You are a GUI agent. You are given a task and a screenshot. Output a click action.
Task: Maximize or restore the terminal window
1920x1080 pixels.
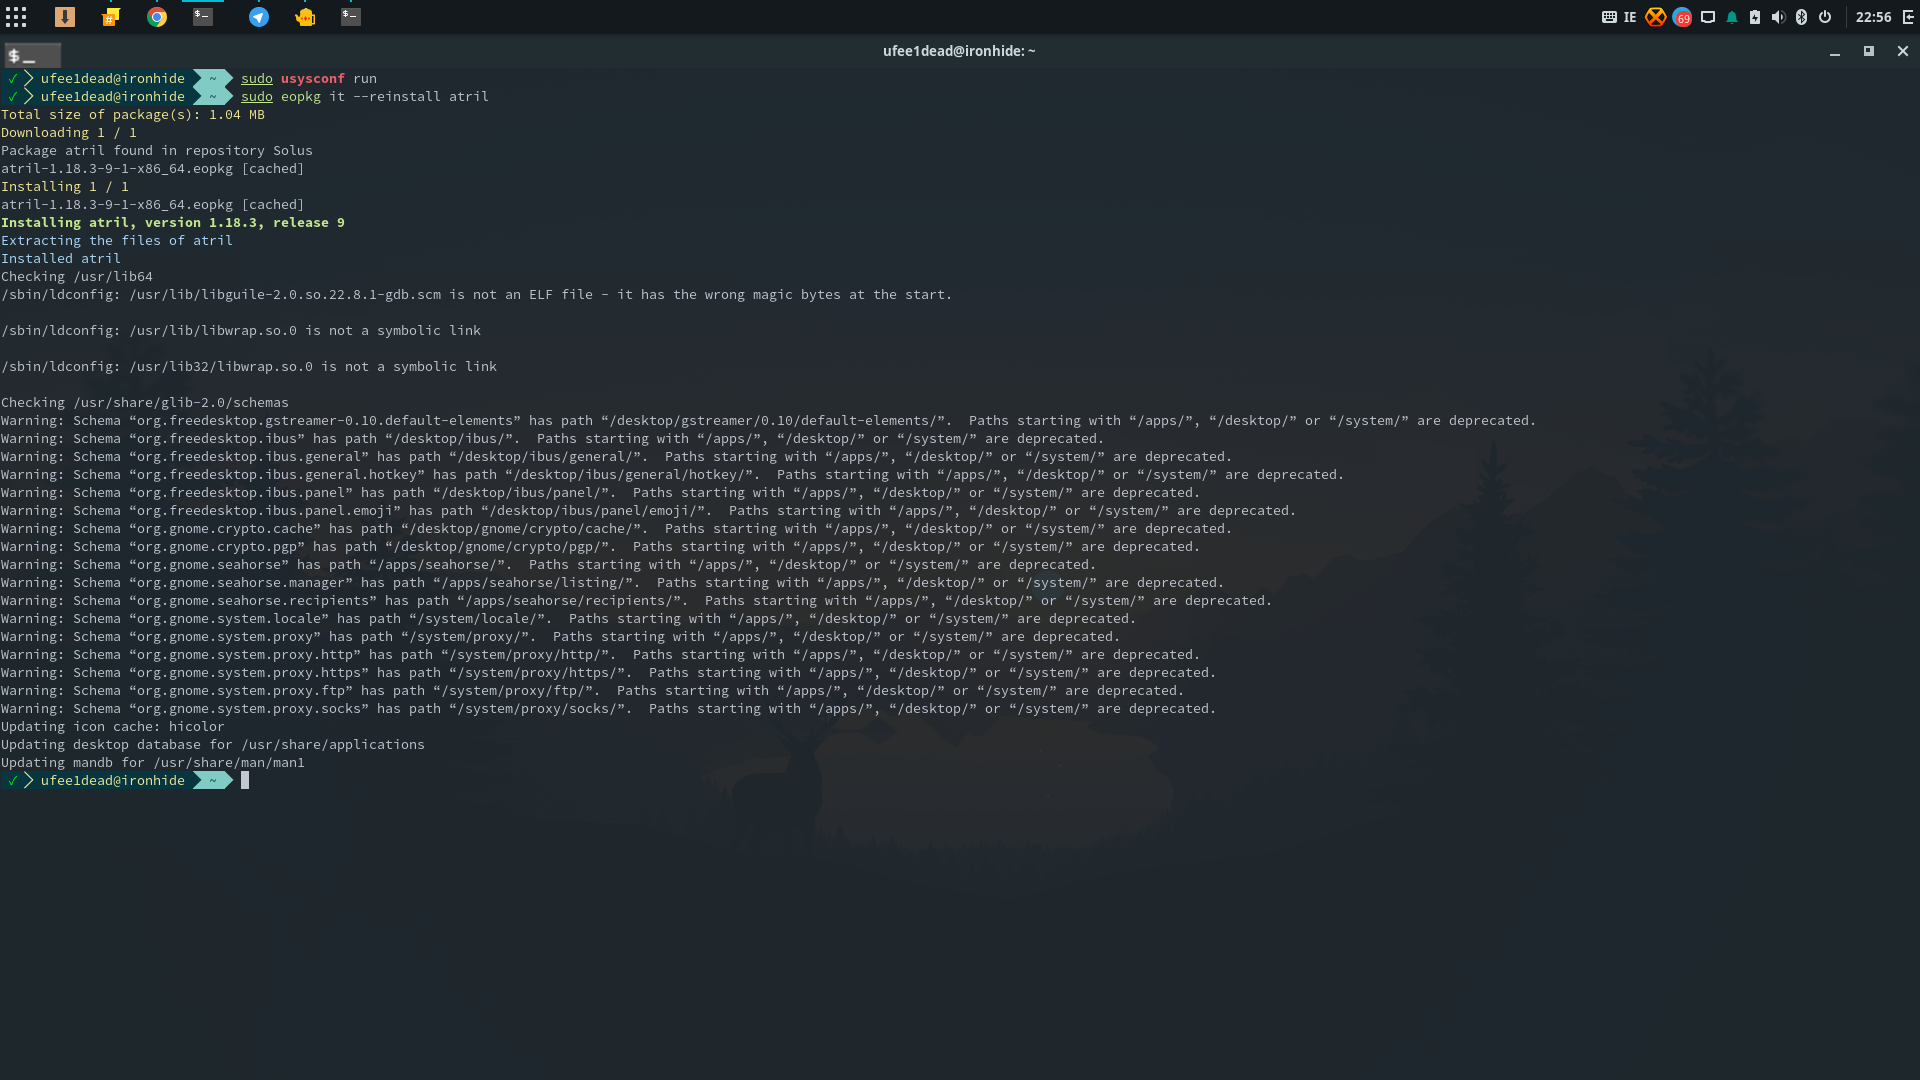pos(1869,51)
